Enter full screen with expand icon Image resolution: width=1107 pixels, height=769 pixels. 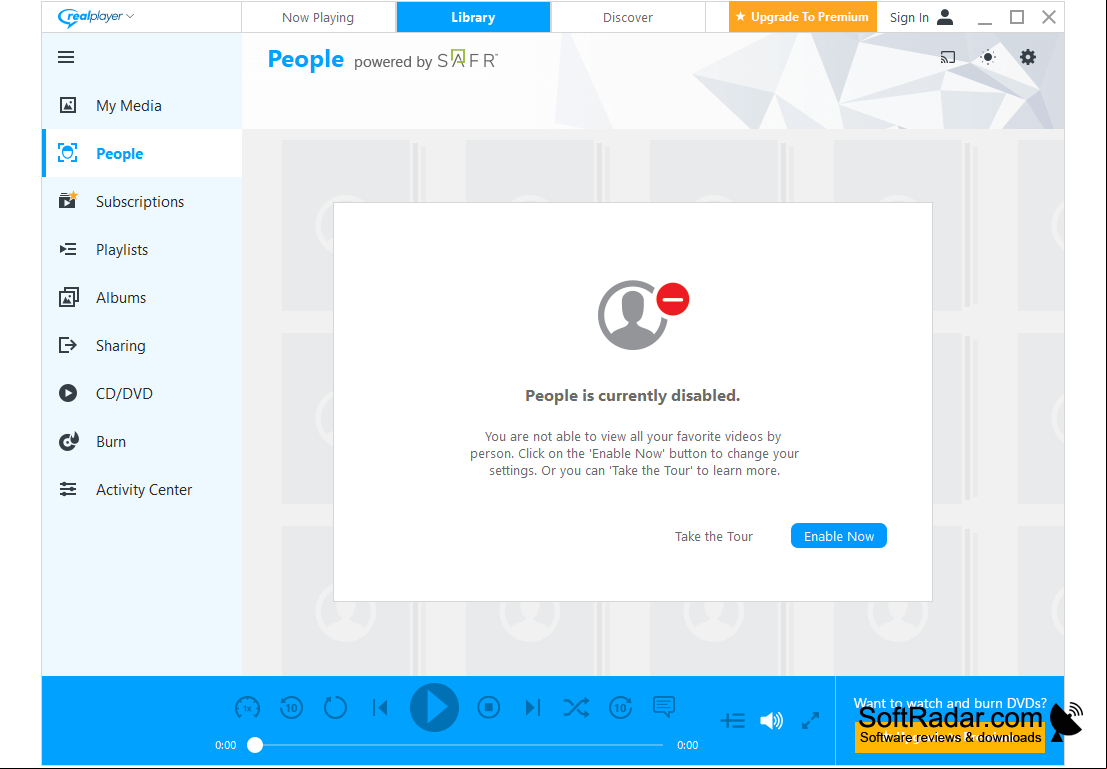pyautogui.click(x=810, y=720)
